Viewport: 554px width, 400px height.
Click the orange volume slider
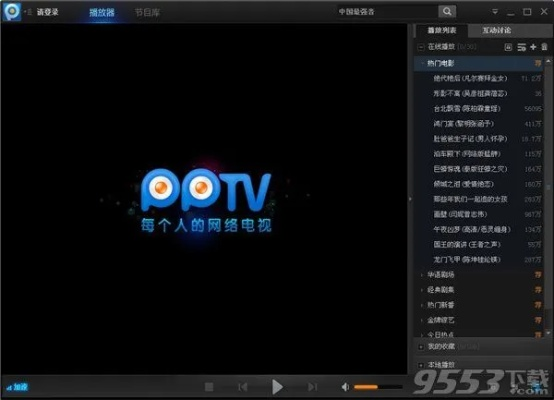(x=378, y=387)
